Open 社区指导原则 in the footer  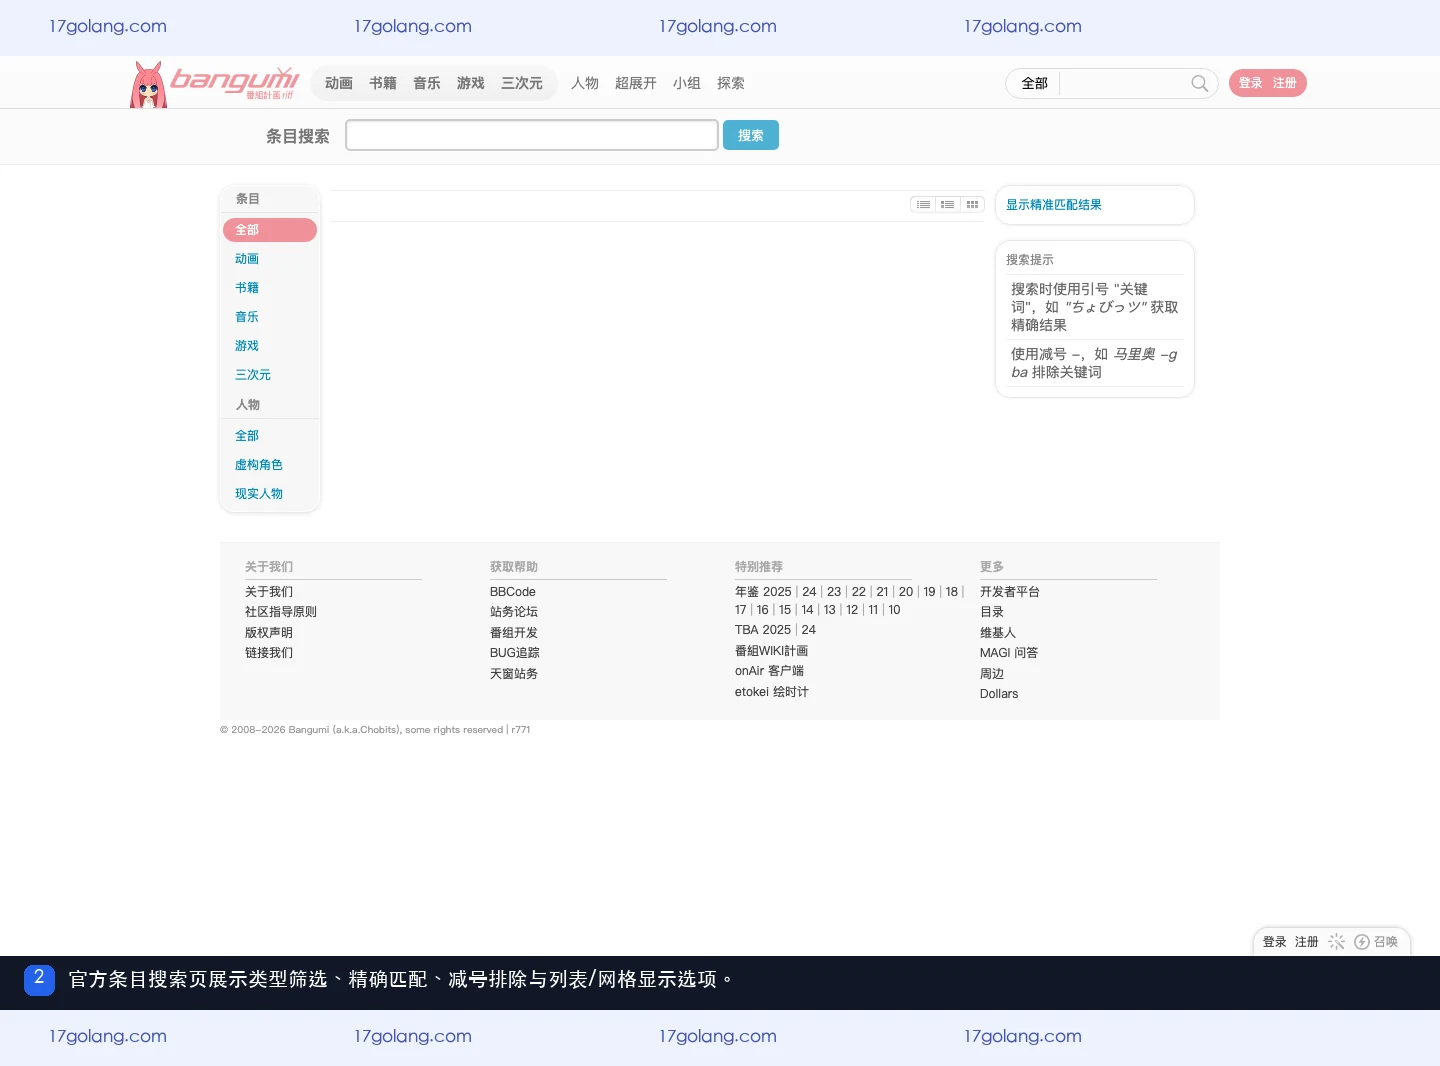[x=281, y=612]
